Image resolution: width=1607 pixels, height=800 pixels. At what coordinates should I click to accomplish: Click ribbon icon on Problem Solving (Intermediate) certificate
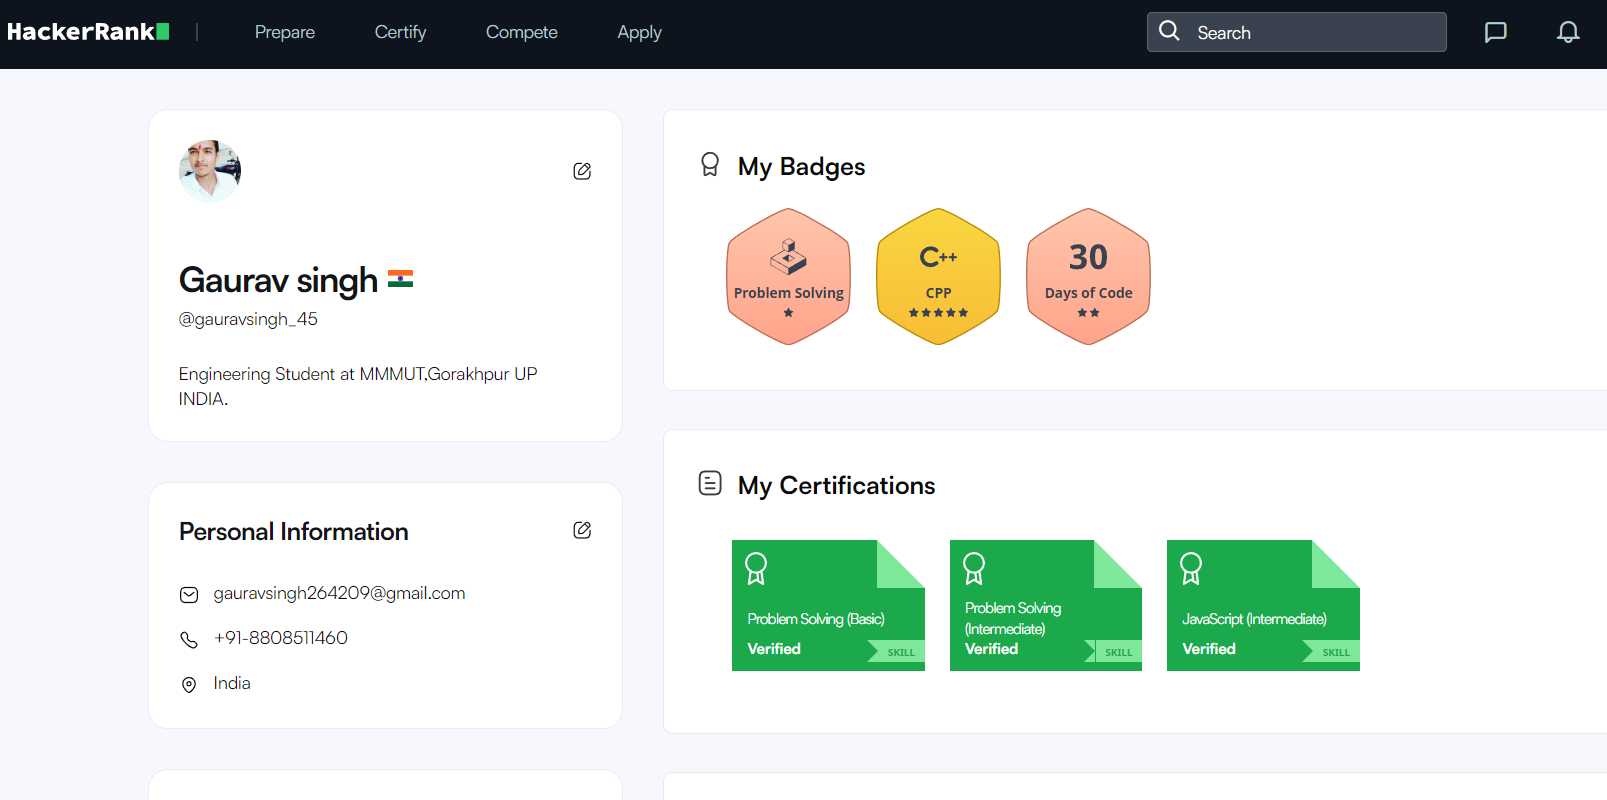974,568
